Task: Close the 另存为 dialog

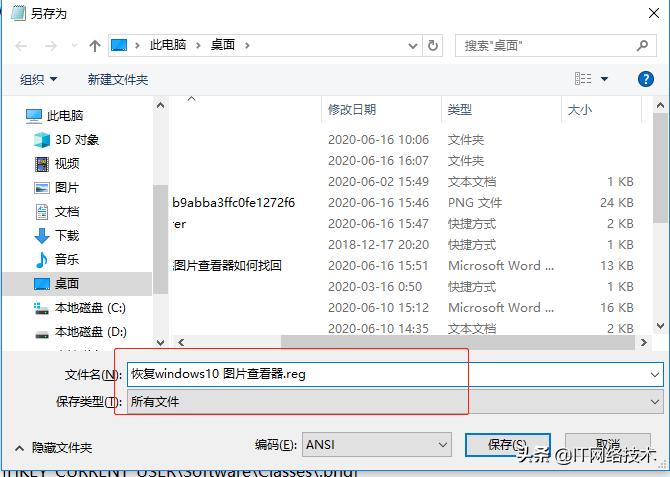Action: (x=654, y=13)
